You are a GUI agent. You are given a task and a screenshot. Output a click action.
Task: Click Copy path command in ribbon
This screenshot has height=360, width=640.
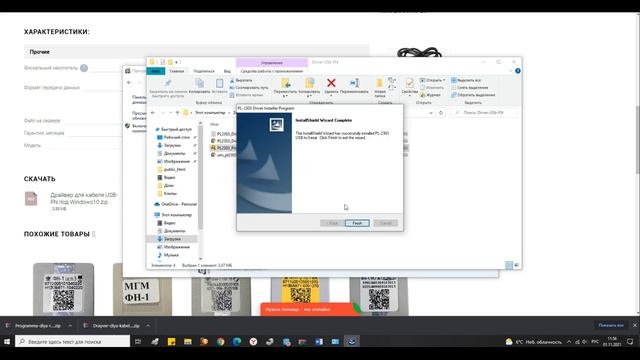(x=249, y=87)
